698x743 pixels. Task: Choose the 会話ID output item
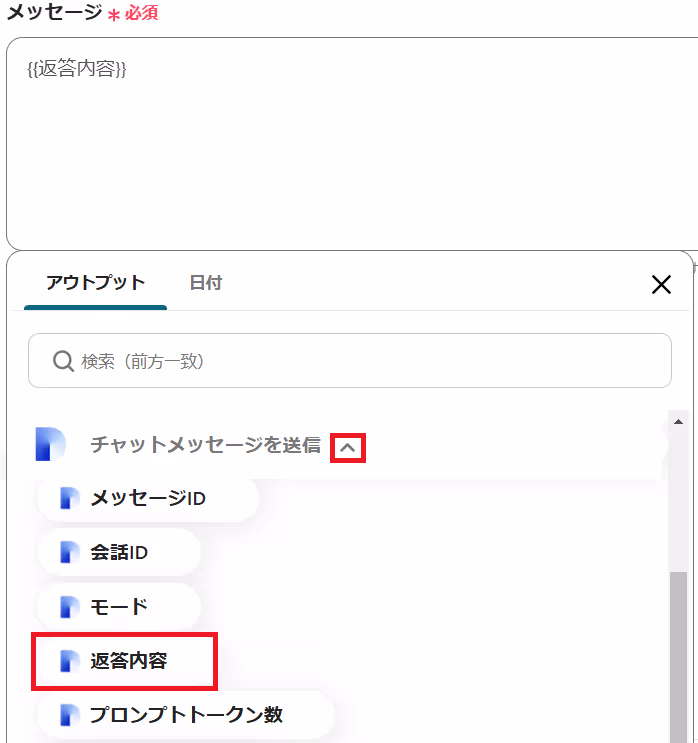(119, 553)
